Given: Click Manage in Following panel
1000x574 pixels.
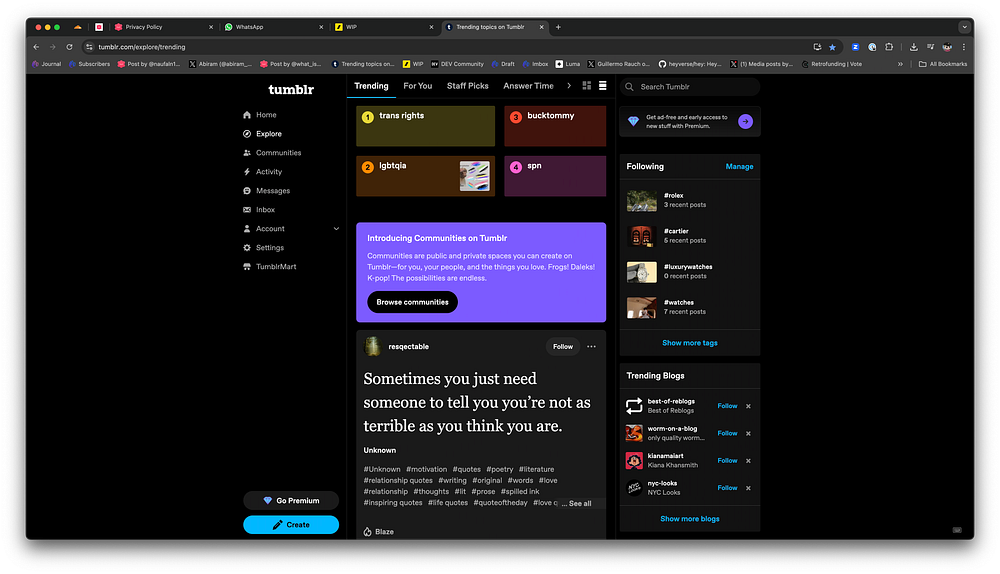Looking at the screenshot, I should [739, 166].
